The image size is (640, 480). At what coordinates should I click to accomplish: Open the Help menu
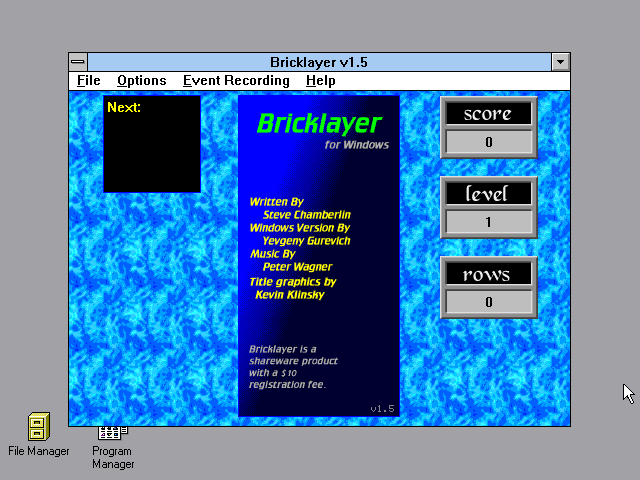coord(320,80)
